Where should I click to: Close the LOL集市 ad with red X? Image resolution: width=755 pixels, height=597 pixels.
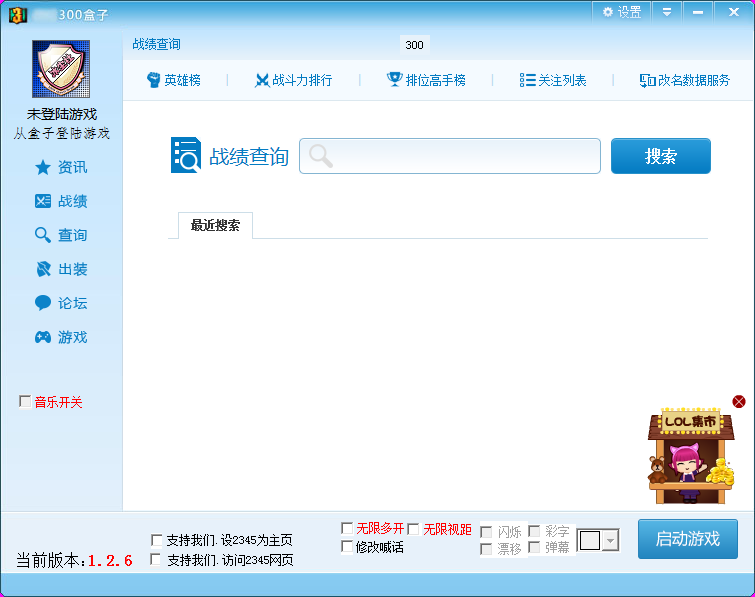point(739,402)
